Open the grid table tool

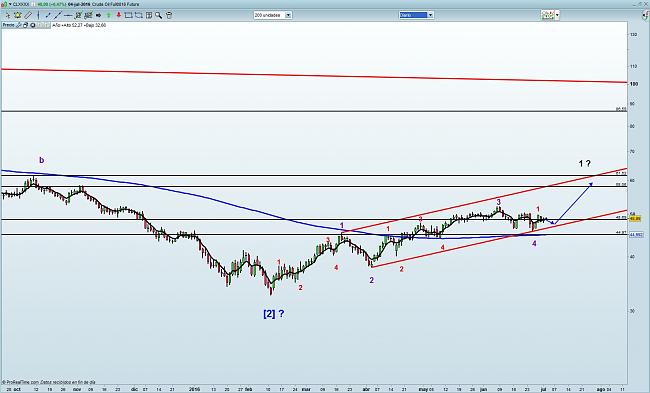(x=149, y=15)
